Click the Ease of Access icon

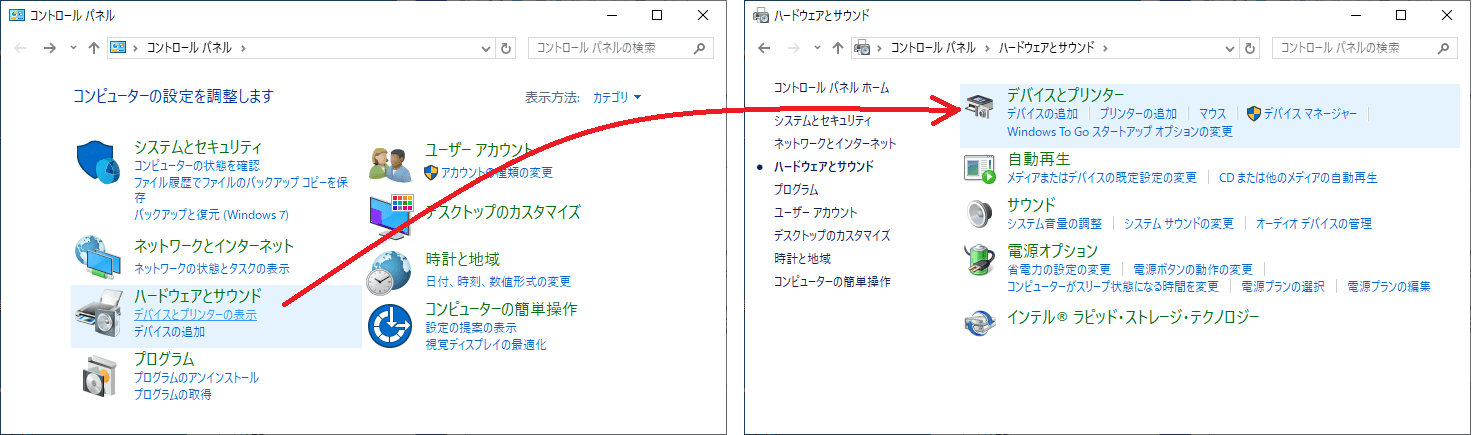pyautogui.click(x=391, y=326)
